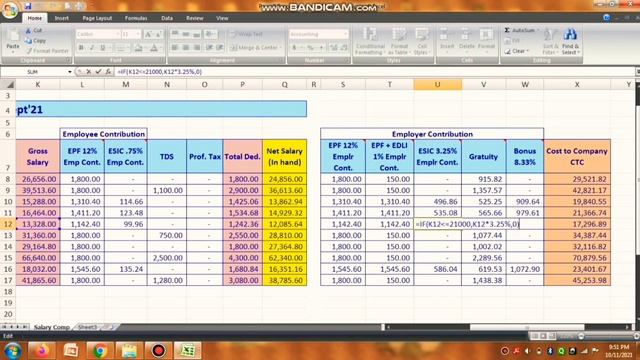This screenshot has width=640, height=360.
Task: Open Cell Styles gallery
Action: [x=421, y=41]
